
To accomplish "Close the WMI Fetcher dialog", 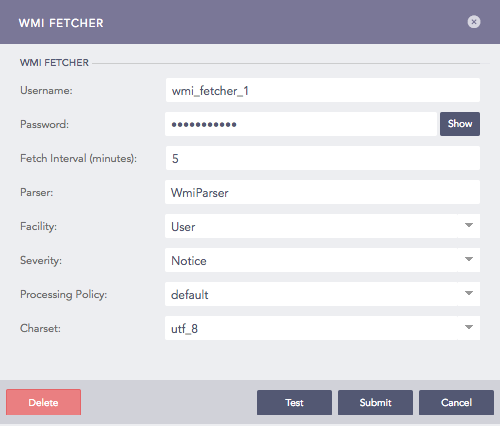I will pyautogui.click(x=474, y=22).
